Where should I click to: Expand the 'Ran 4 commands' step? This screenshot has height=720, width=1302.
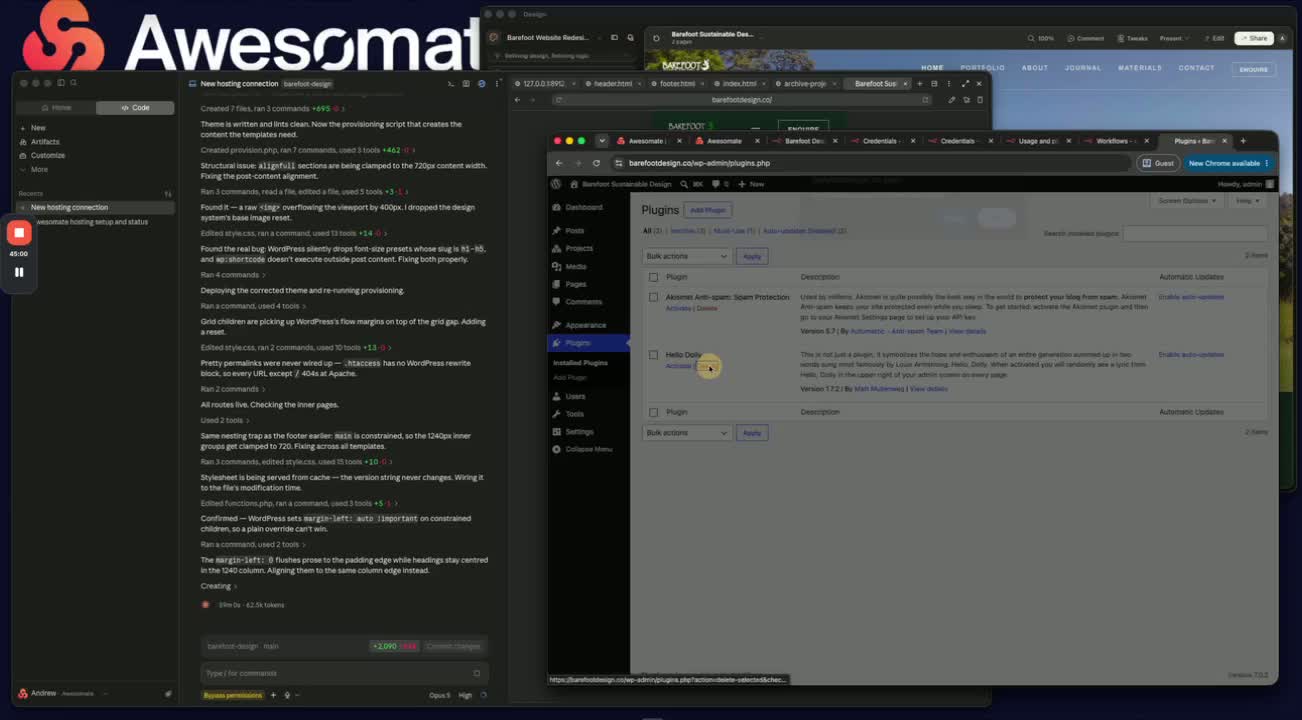232,275
